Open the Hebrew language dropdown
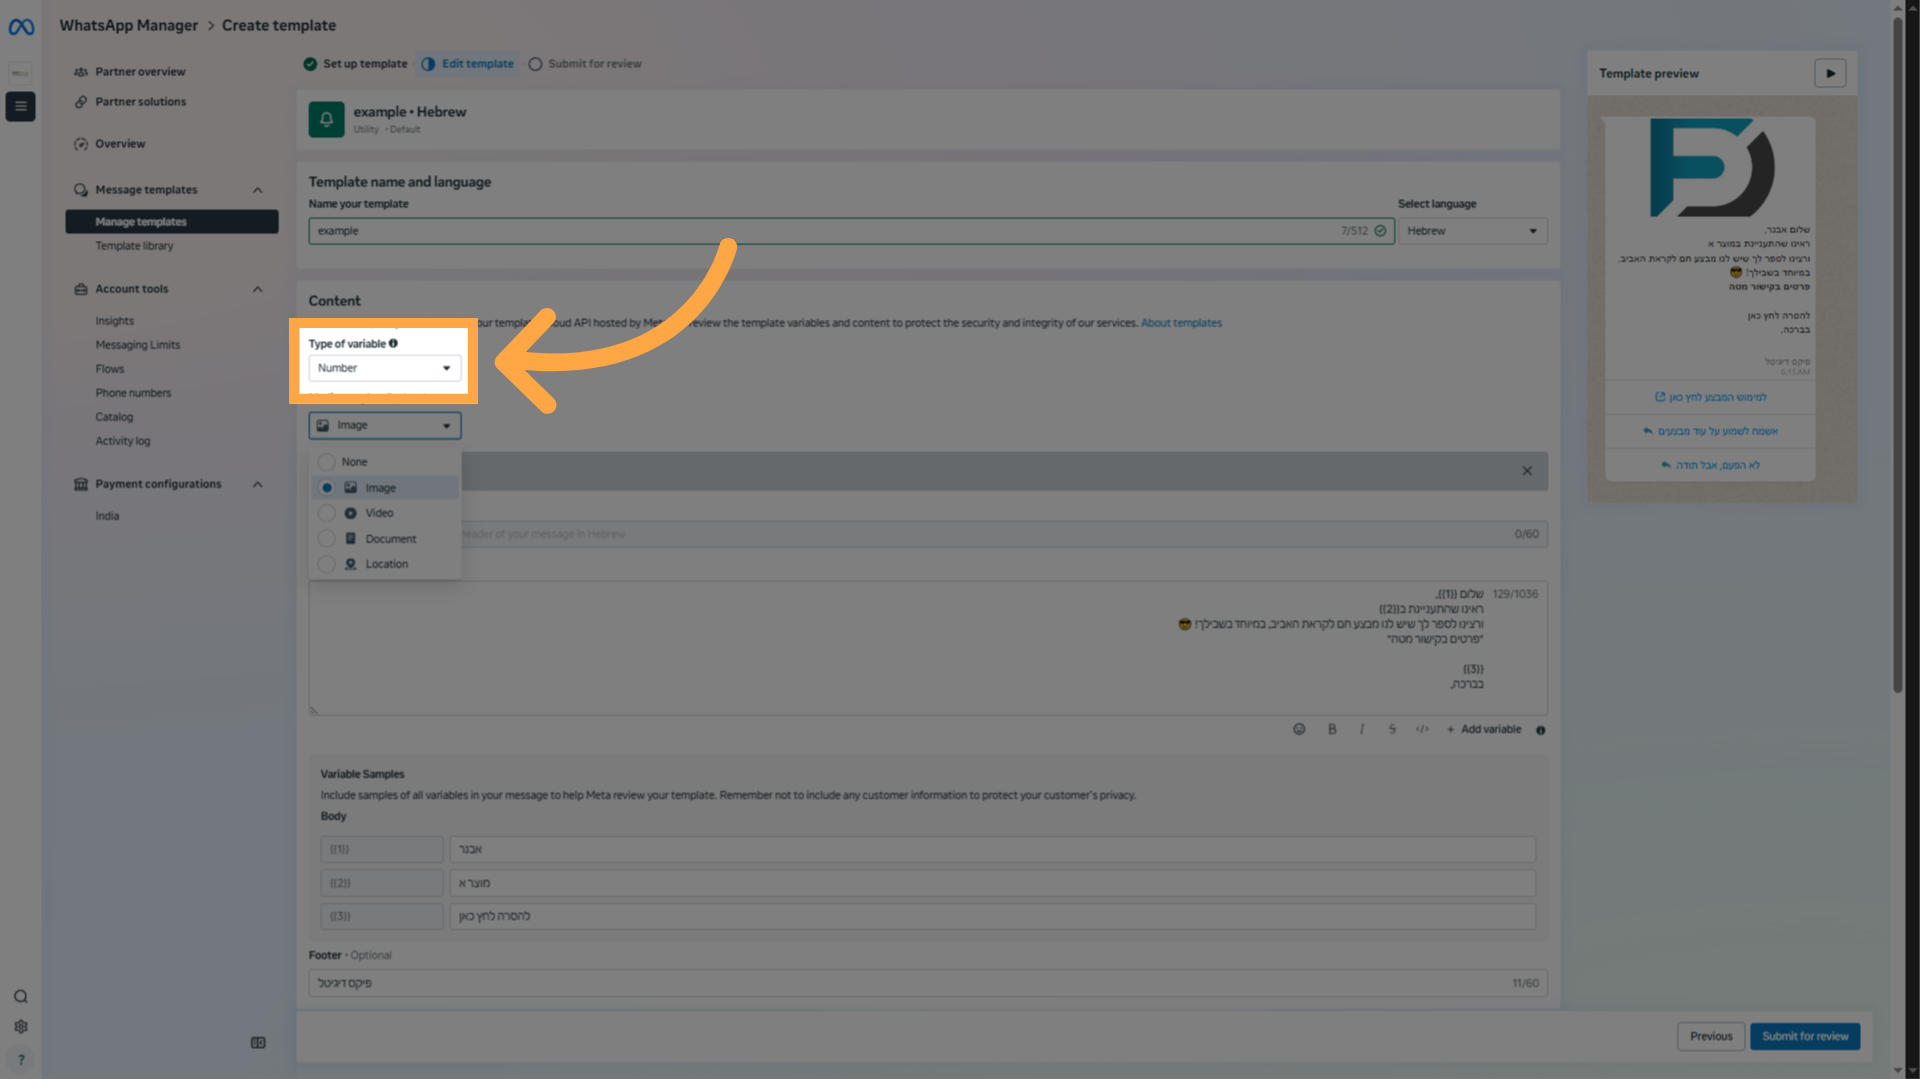 pyautogui.click(x=1472, y=231)
